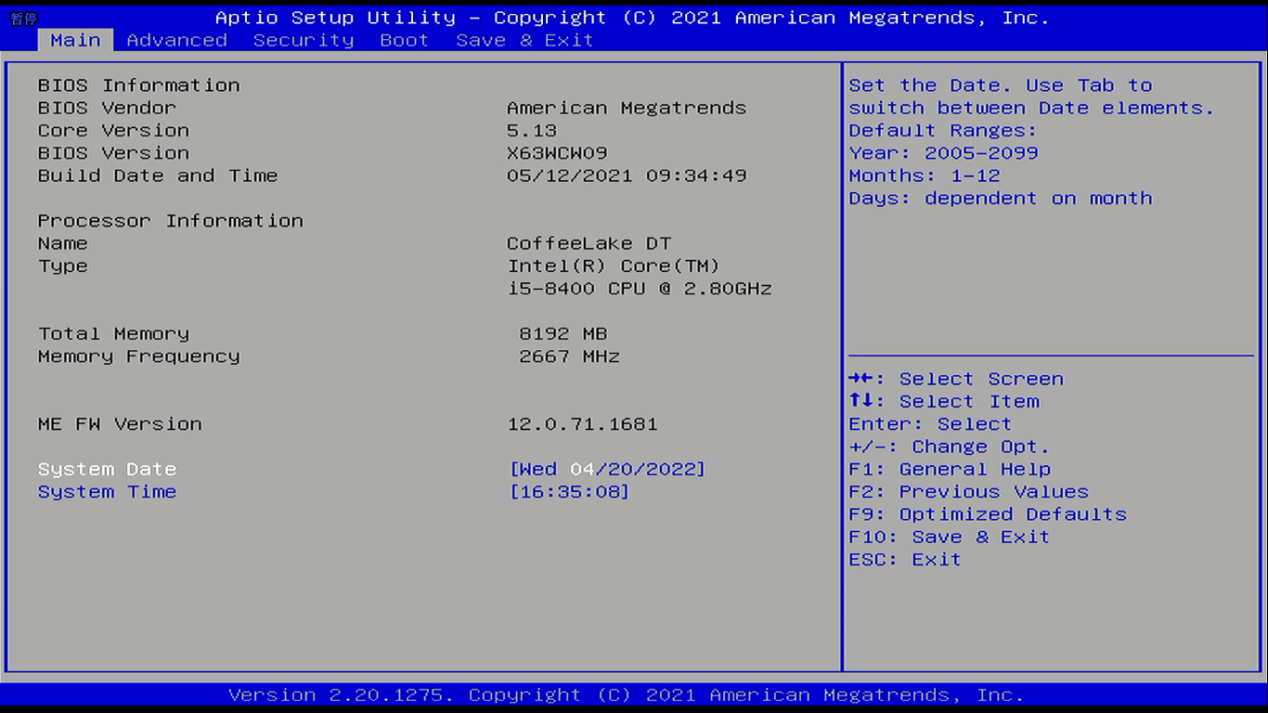
Task: Click the highlighted month 04 in System Date
Action: pos(582,469)
